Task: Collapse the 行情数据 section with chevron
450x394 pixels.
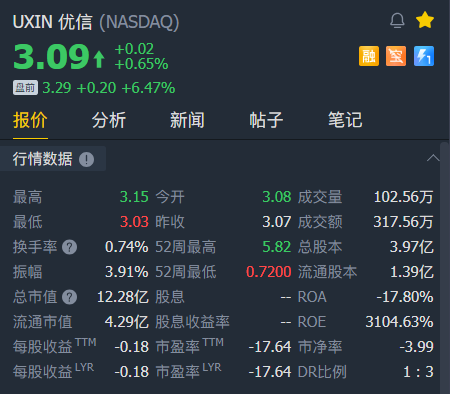Action: (x=433, y=158)
